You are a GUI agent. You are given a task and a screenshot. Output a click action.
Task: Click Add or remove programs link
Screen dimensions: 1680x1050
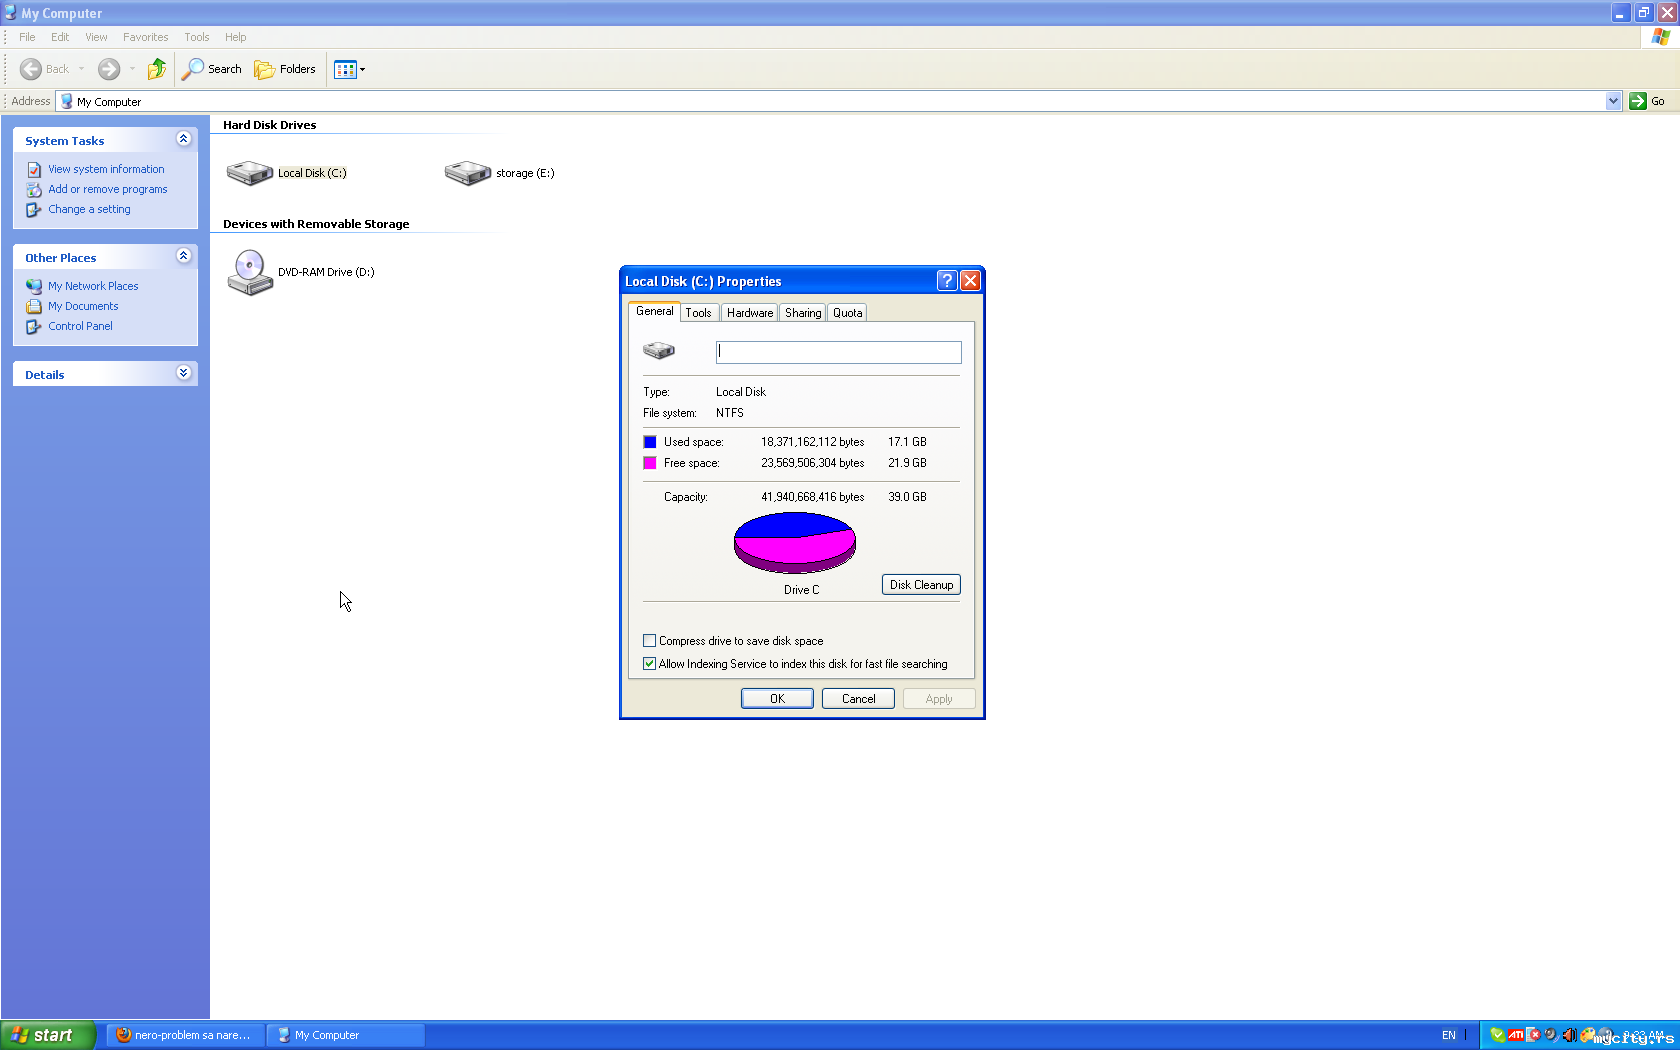click(x=108, y=189)
